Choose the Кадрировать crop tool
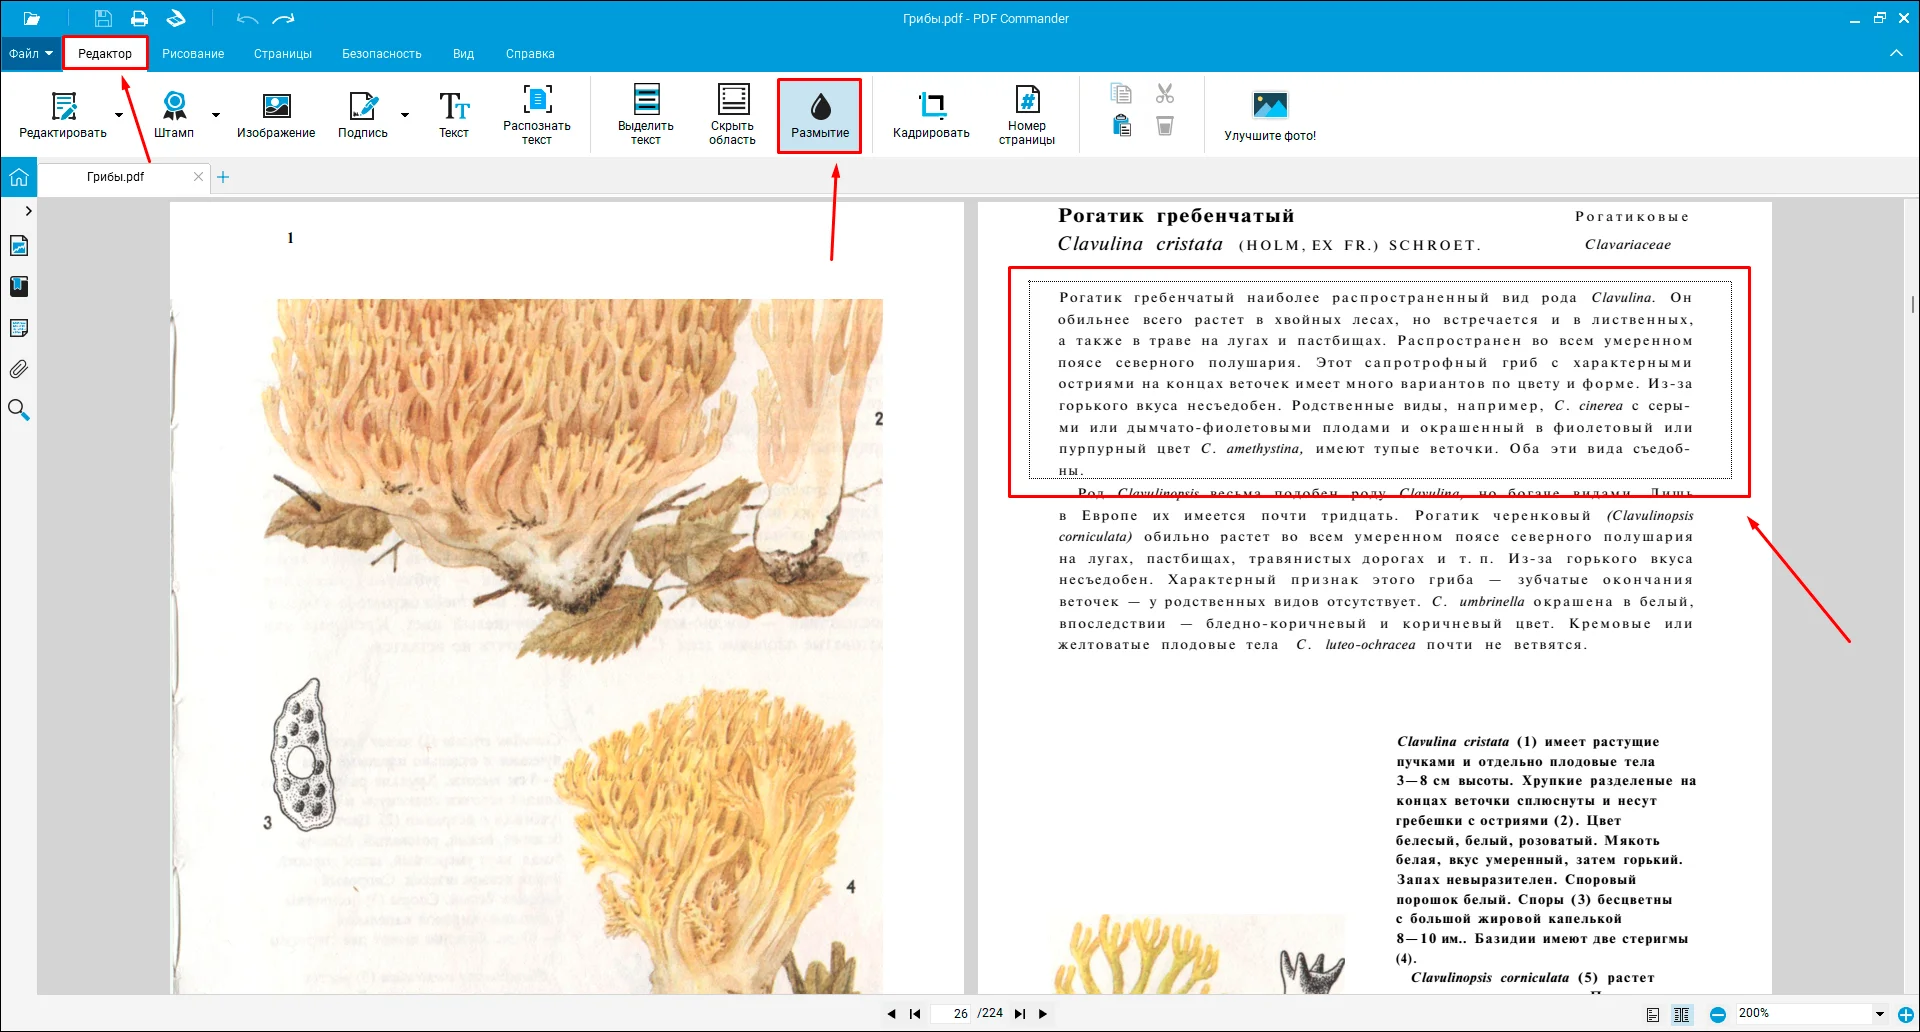Screen dimensions: 1920x1032 click(x=931, y=115)
